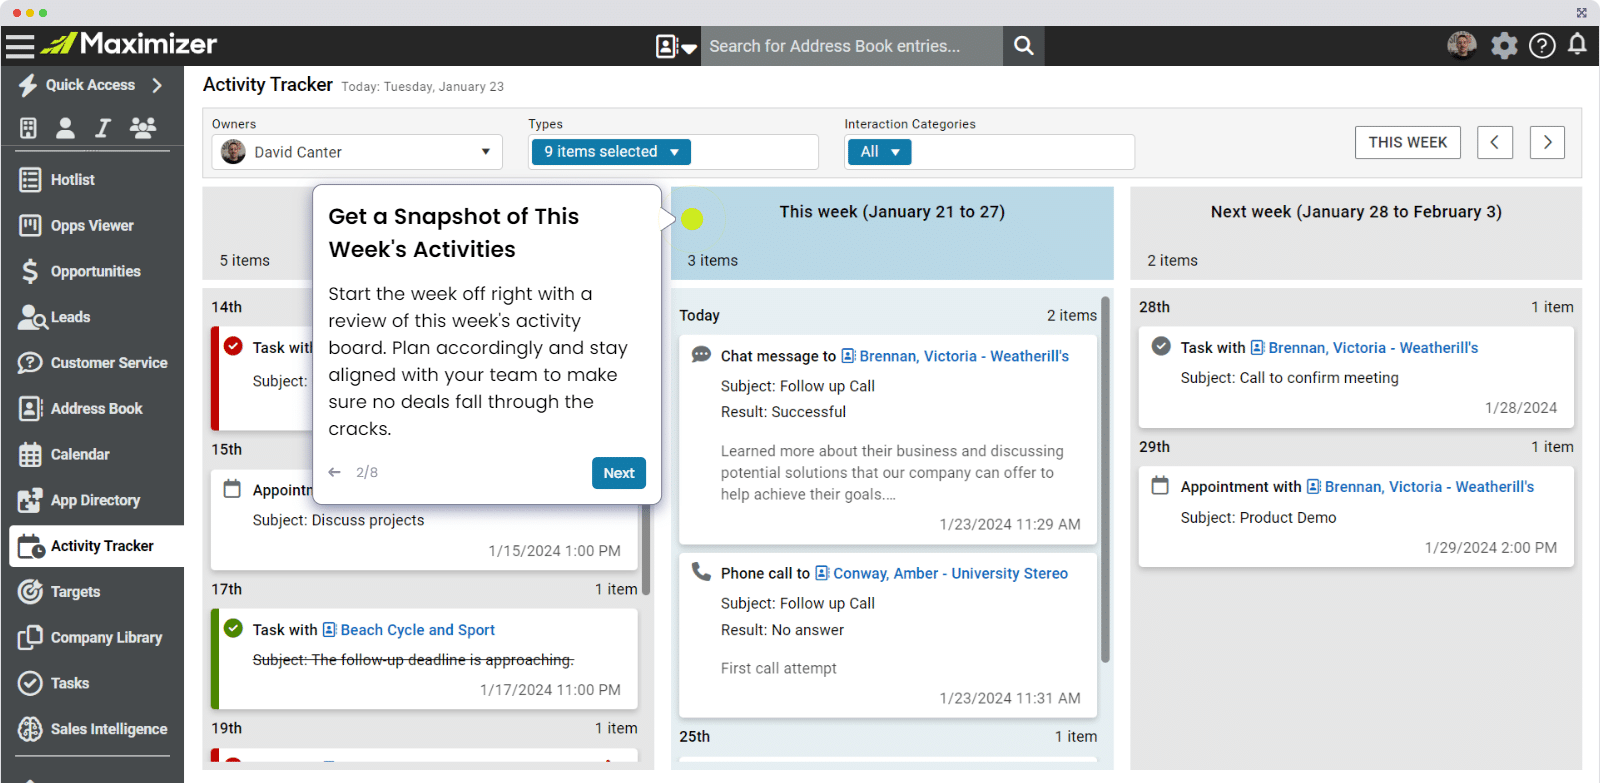
Task: Click Next in the tour popup
Action: [x=619, y=473]
